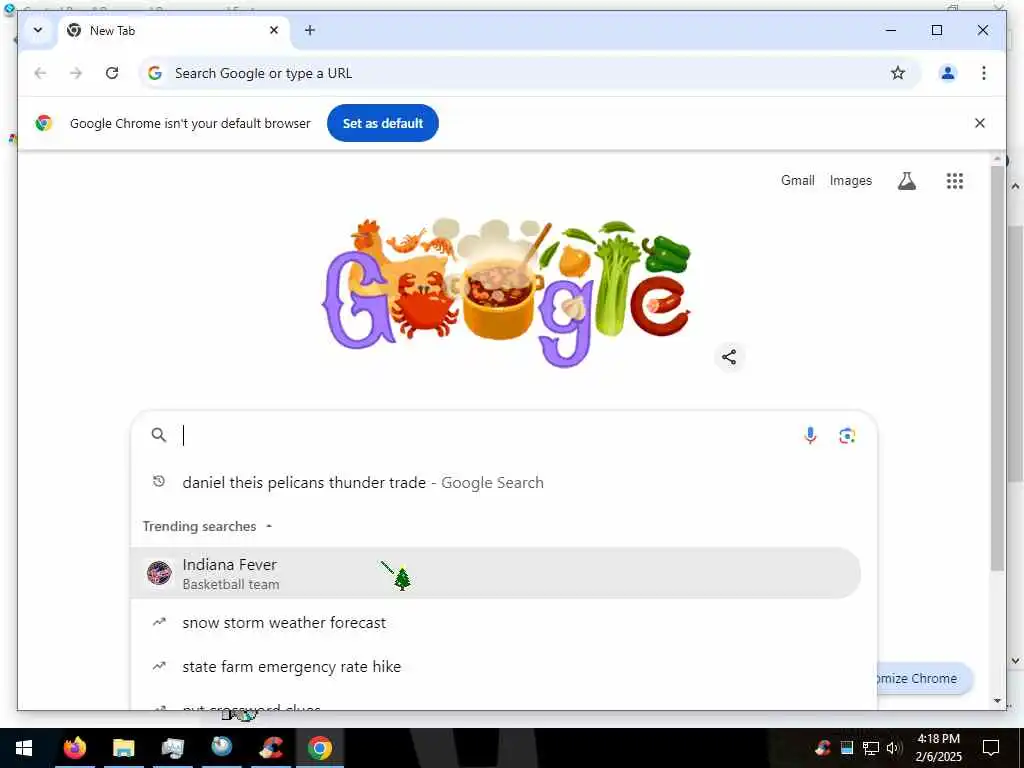The image size is (1024, 768).
Task: Select the New Tab tab
Action: tap(174, 31)
